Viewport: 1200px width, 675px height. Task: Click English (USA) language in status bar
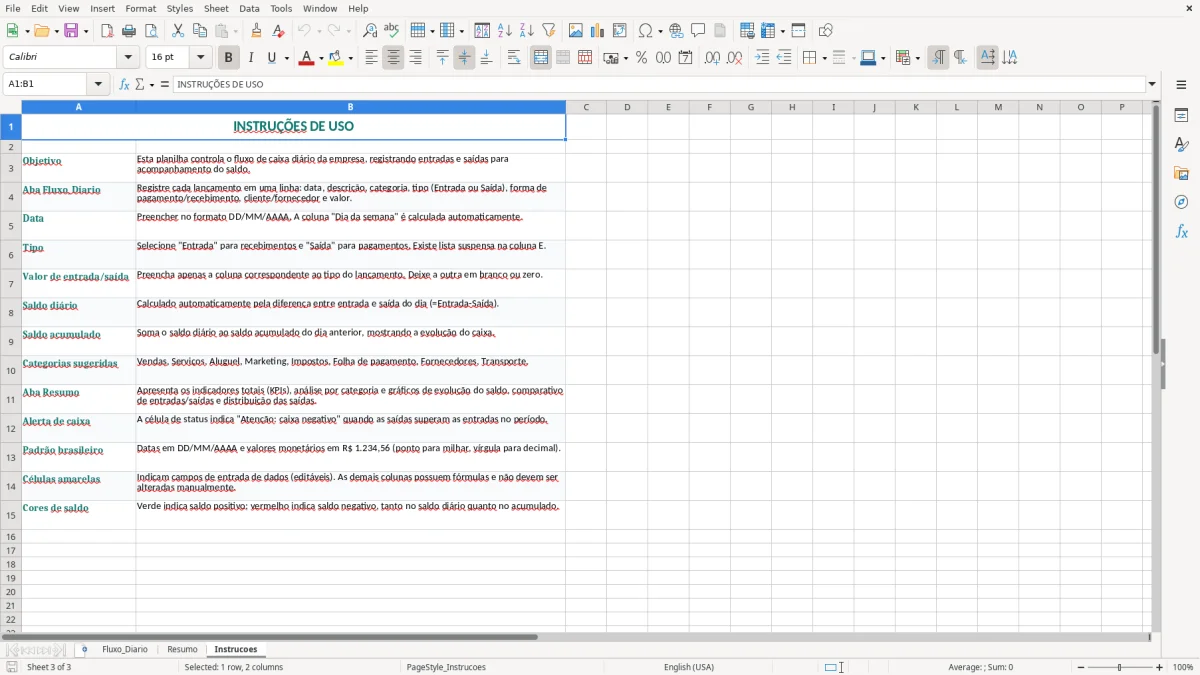tap(689, 667)
